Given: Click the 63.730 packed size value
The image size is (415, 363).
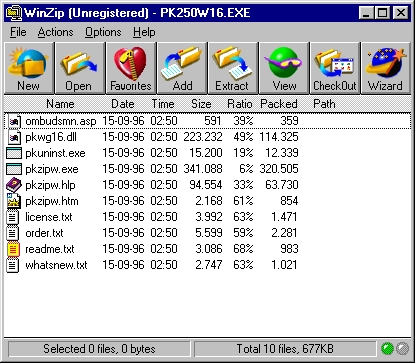Looking at the screenshot, I should [x=282, y=185].
